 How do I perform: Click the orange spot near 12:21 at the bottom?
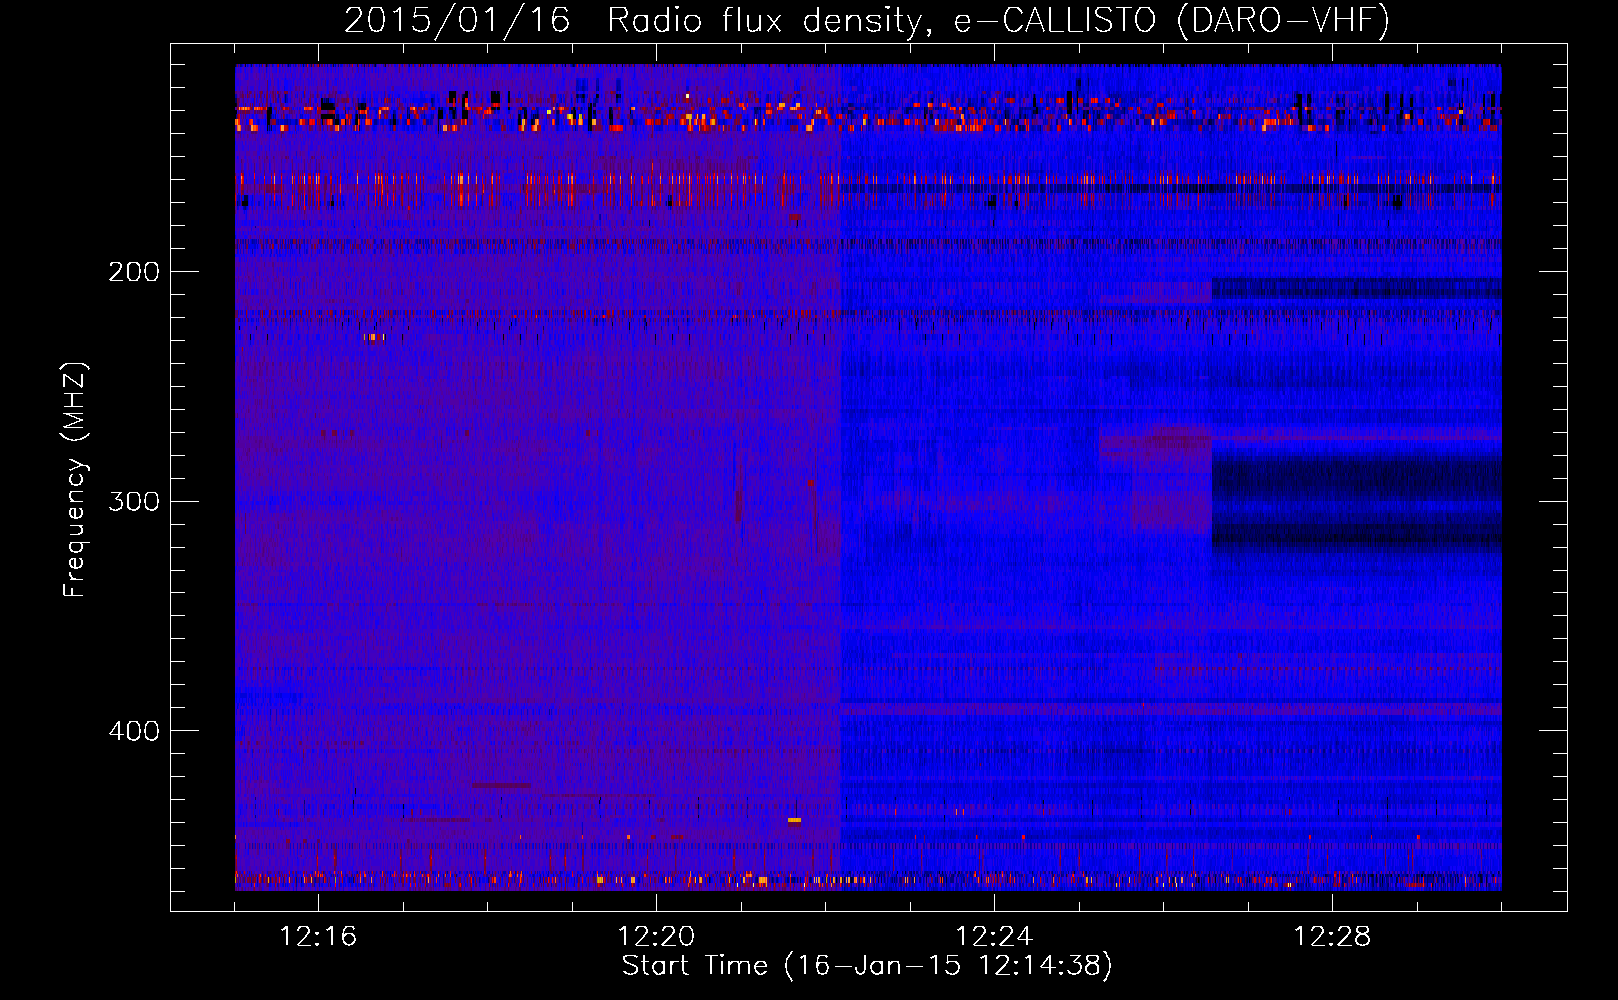click(794, 820)
